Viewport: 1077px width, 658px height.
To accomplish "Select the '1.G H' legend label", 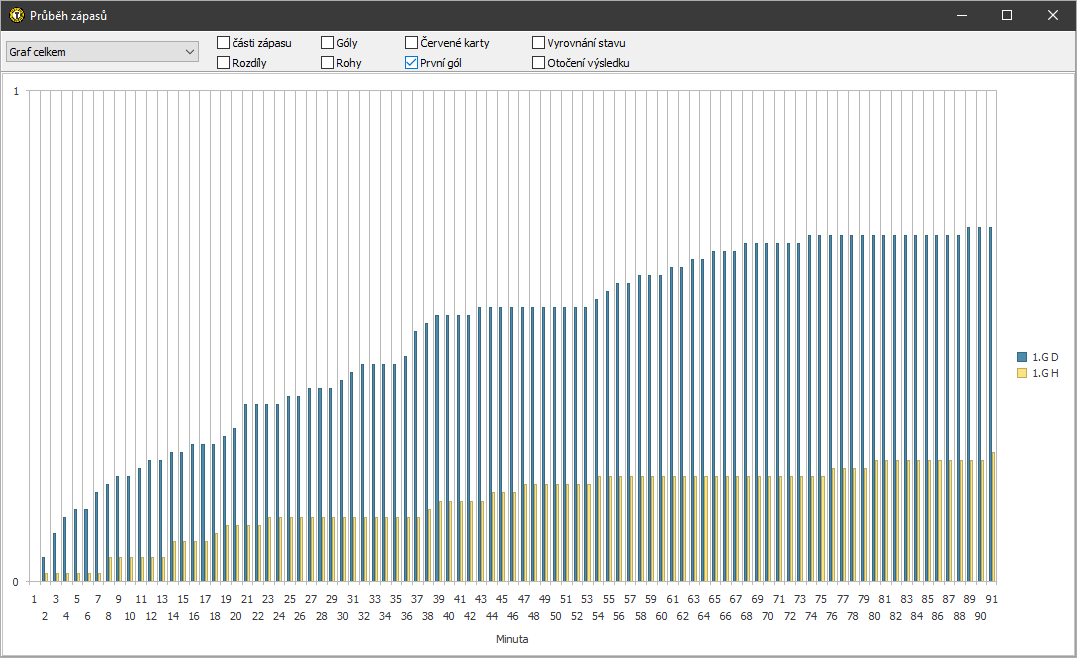I will 1045,373.
